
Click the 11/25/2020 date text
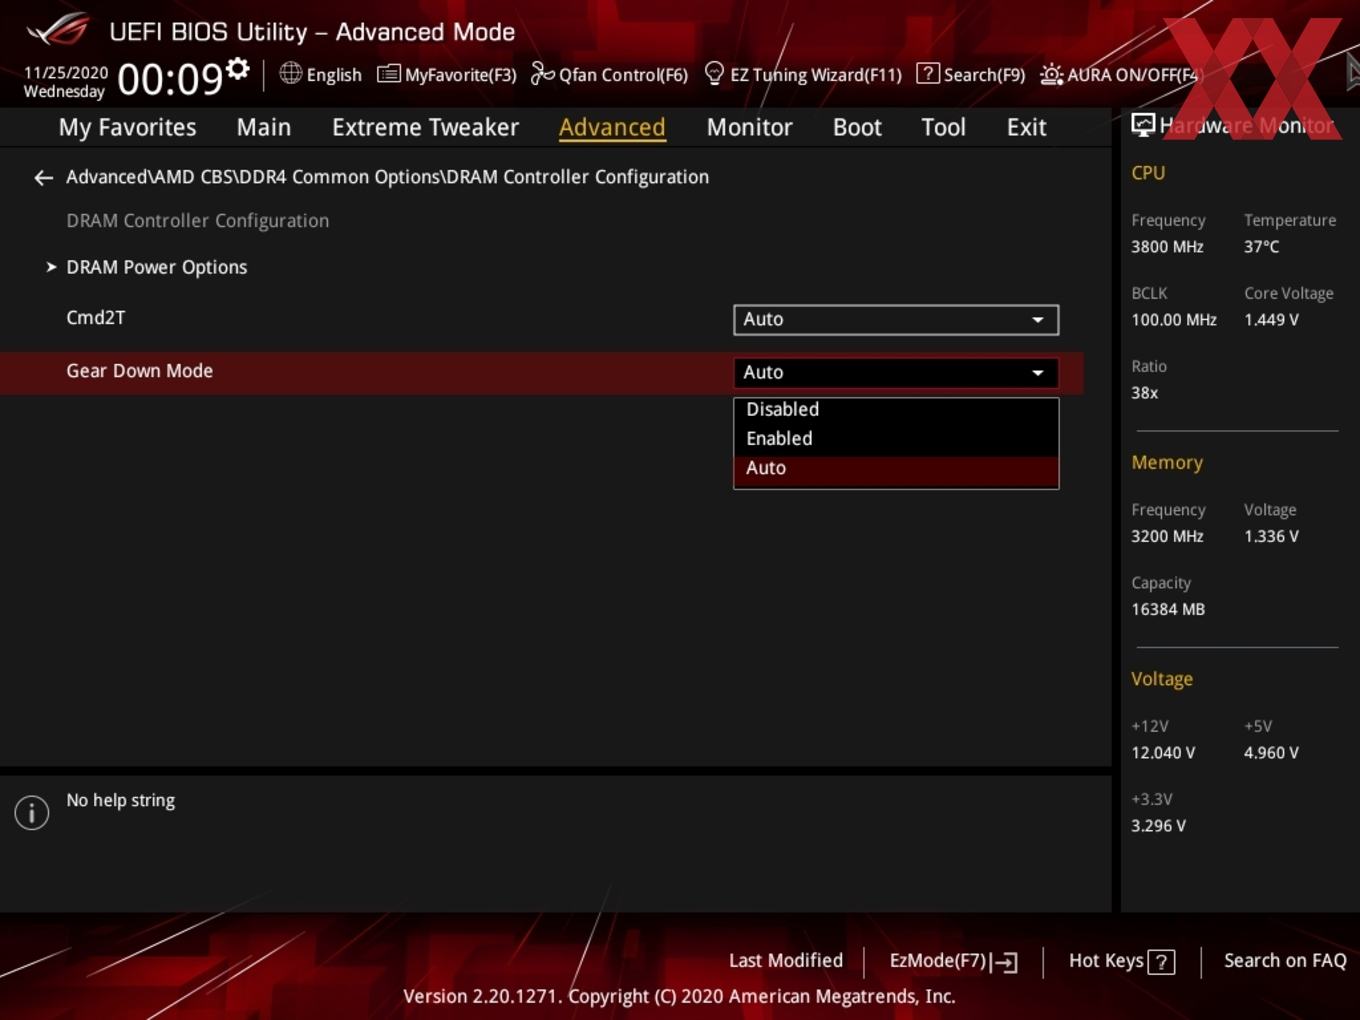click(66, 73)
